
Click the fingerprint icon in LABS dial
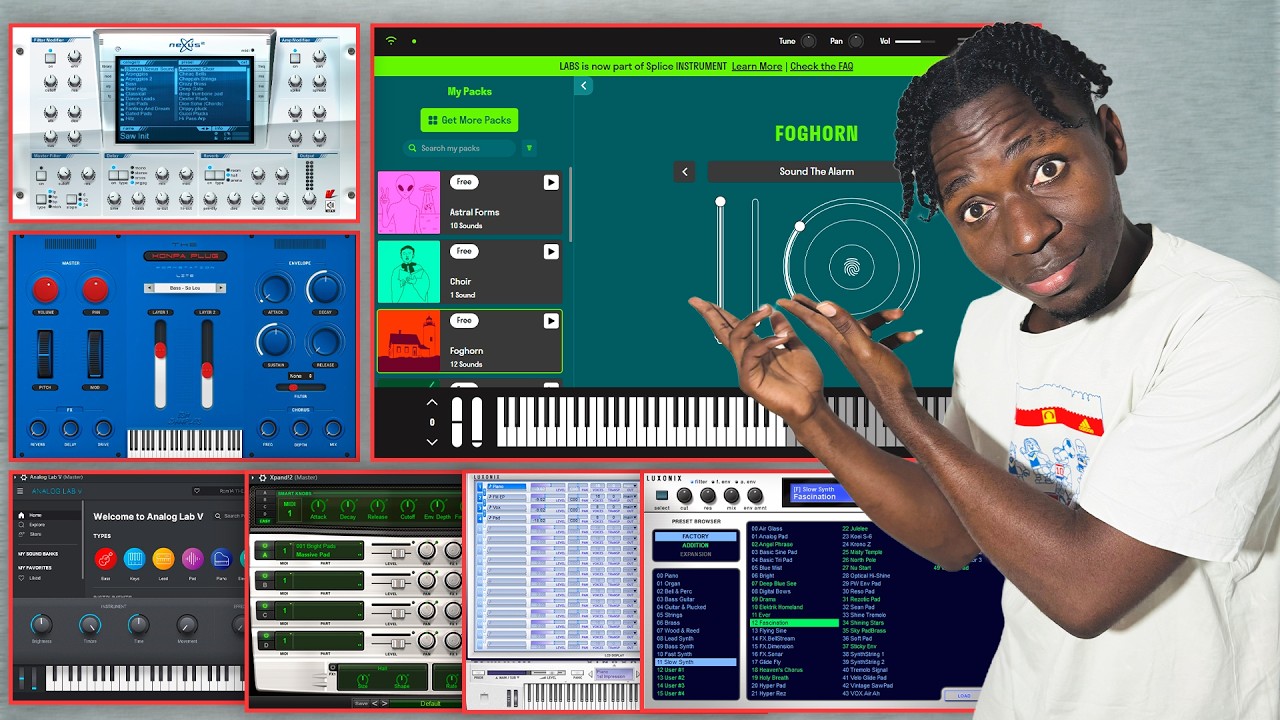852,268
